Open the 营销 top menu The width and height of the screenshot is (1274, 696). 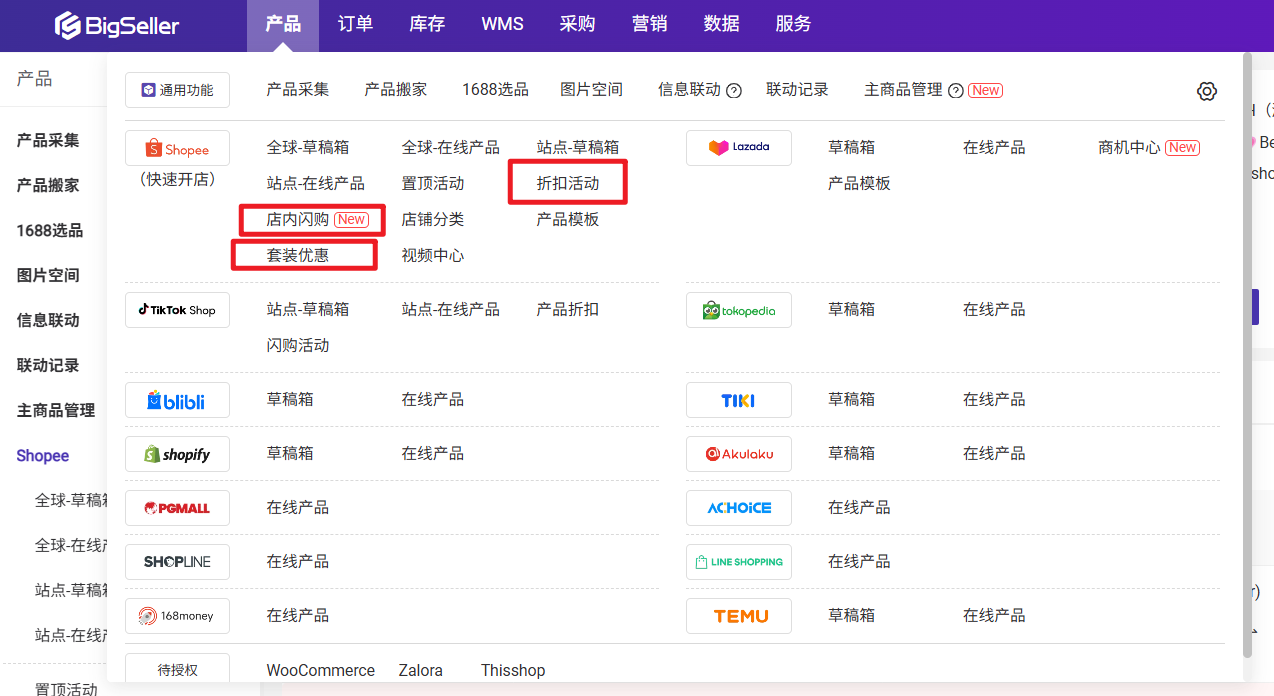[x=649, y=24]
